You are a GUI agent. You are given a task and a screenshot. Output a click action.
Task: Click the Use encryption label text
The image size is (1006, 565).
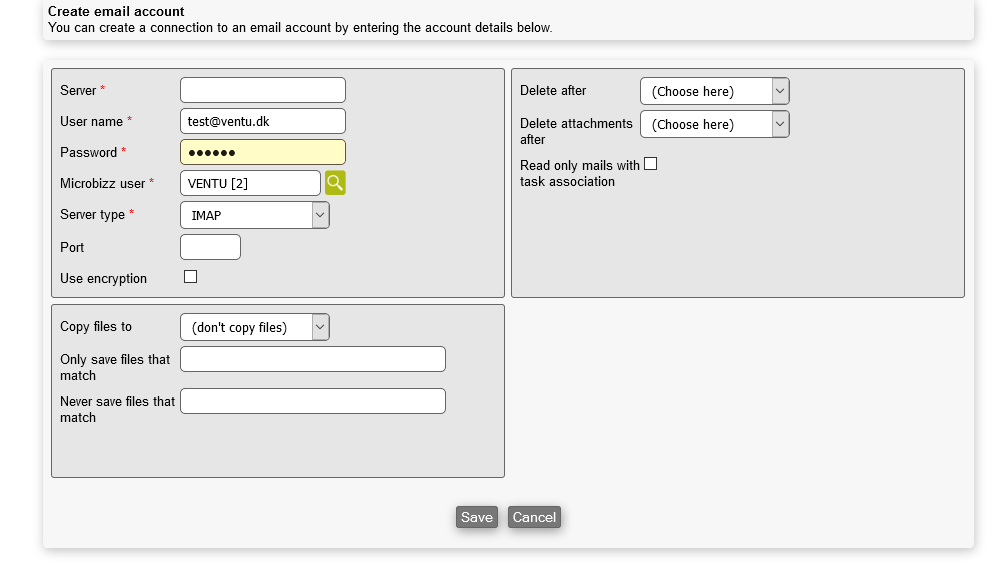(103, 279)
